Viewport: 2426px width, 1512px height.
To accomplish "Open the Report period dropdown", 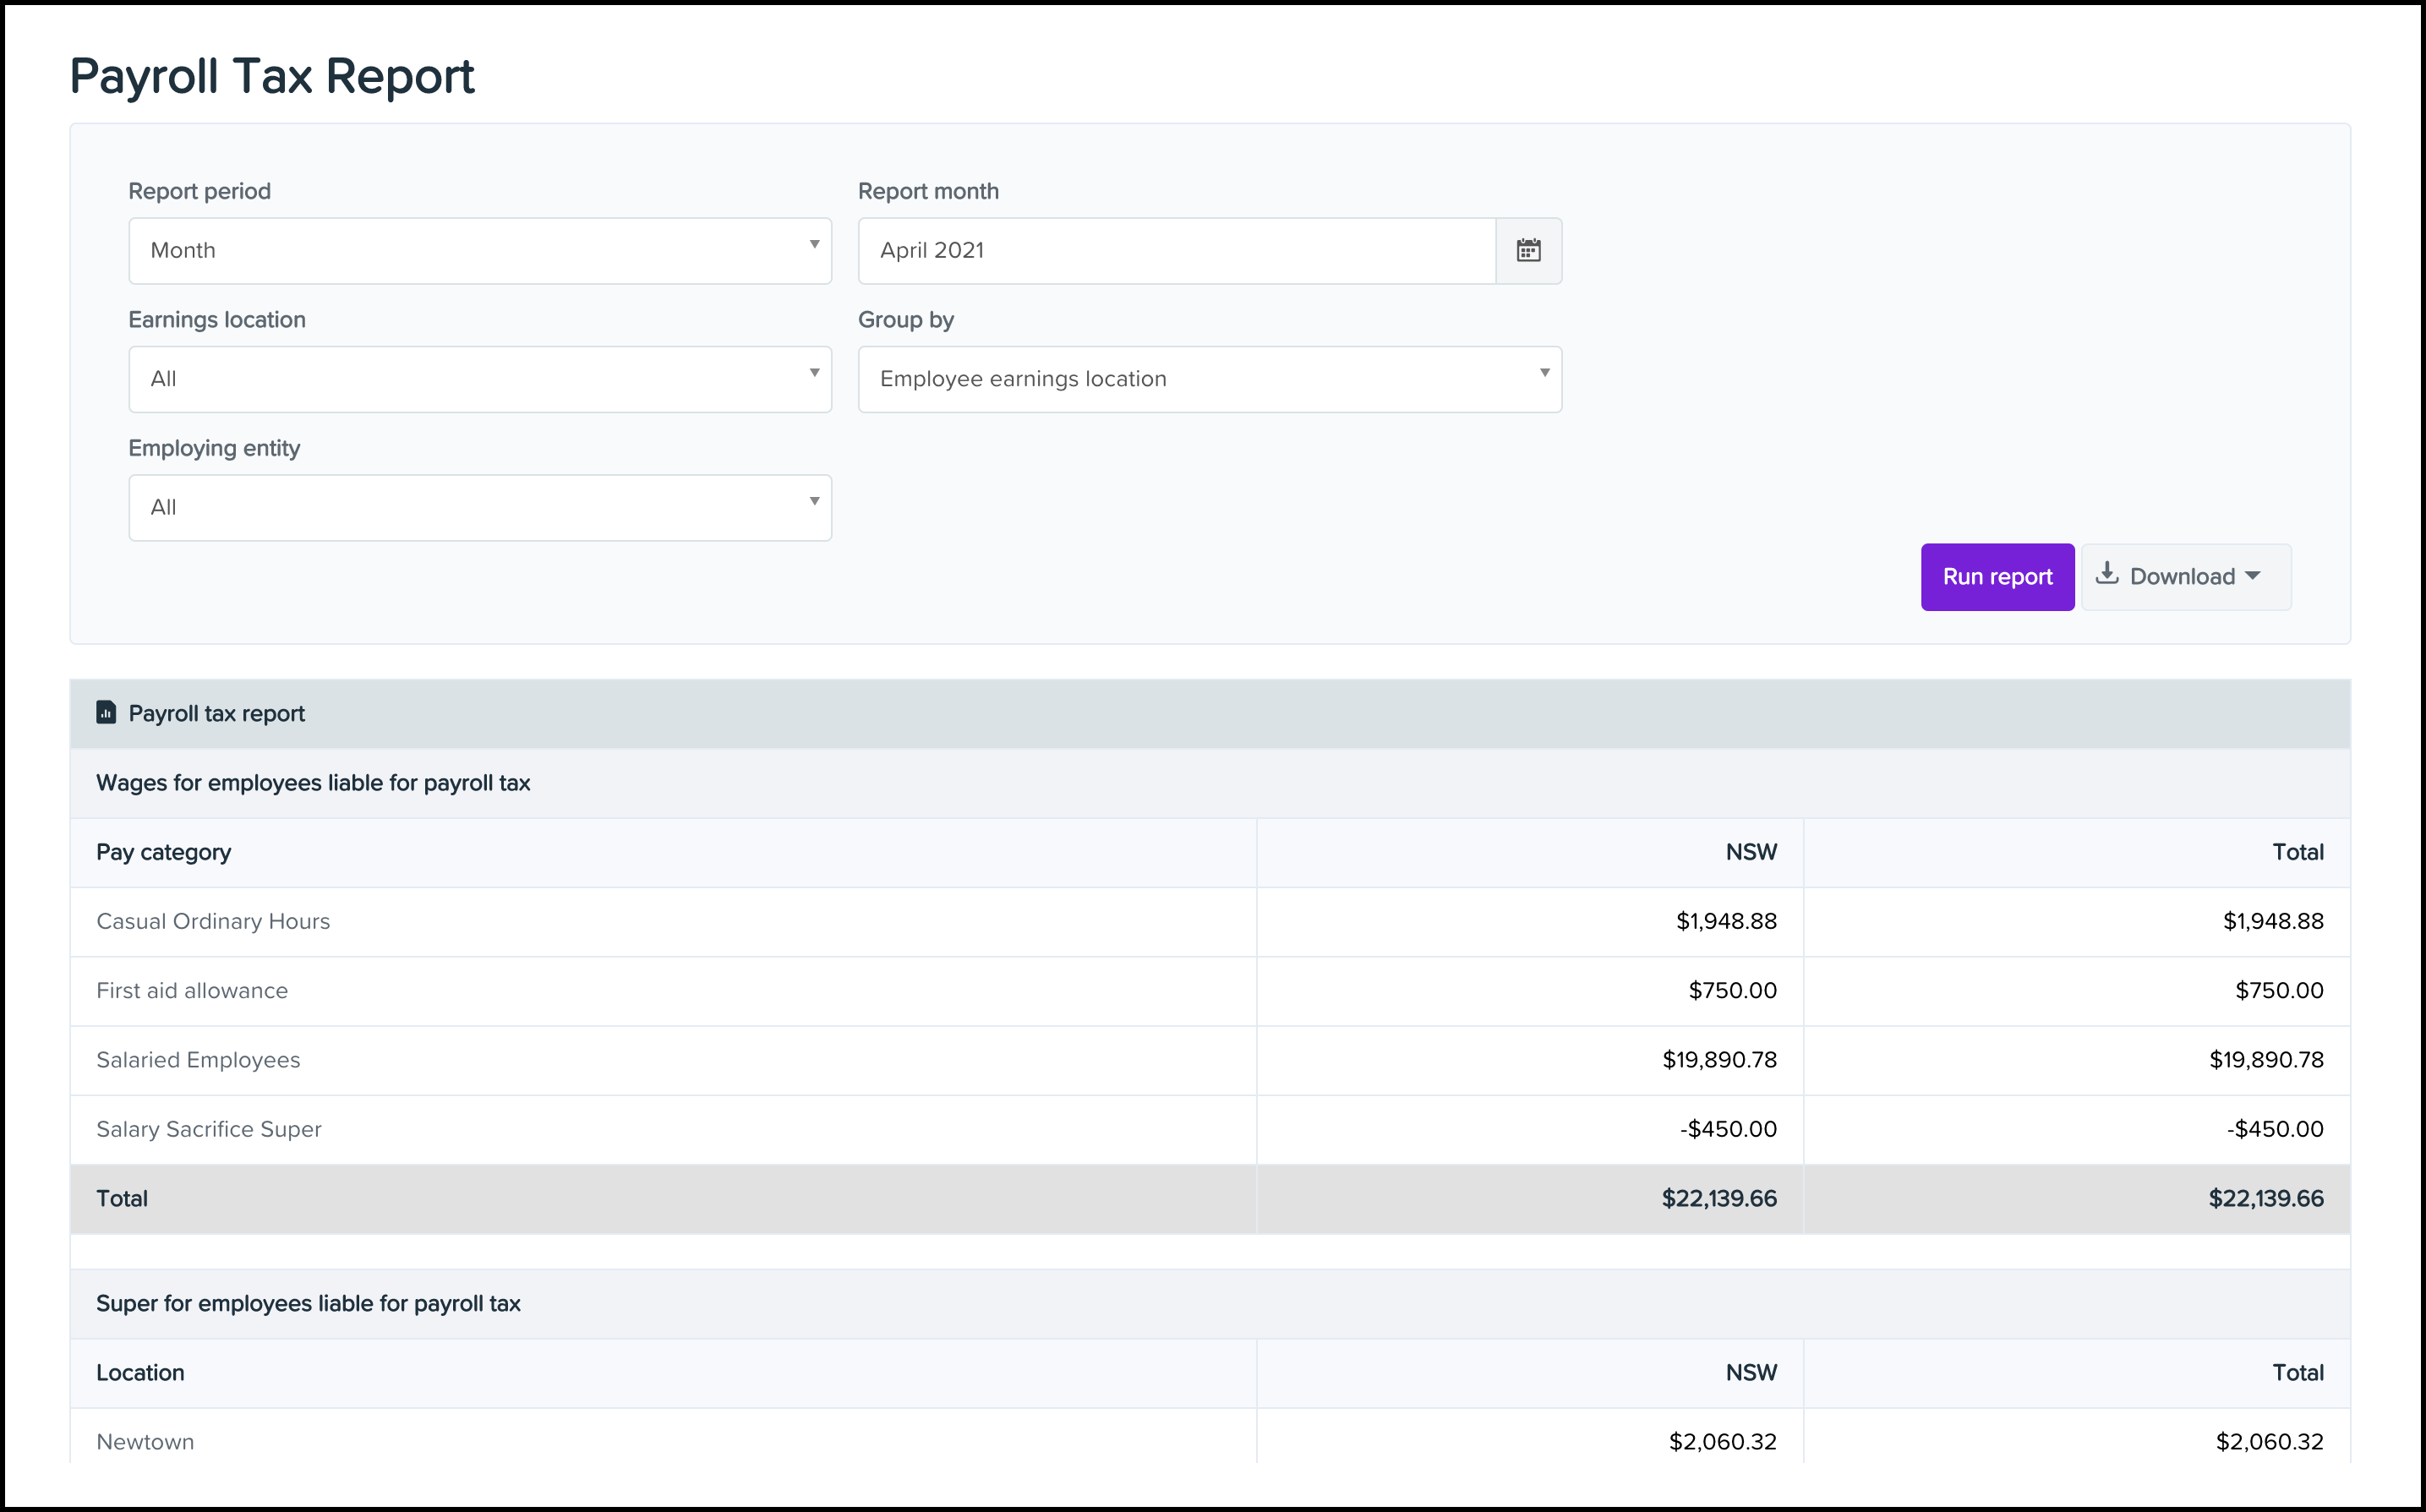I will click(x=480, y=251).
